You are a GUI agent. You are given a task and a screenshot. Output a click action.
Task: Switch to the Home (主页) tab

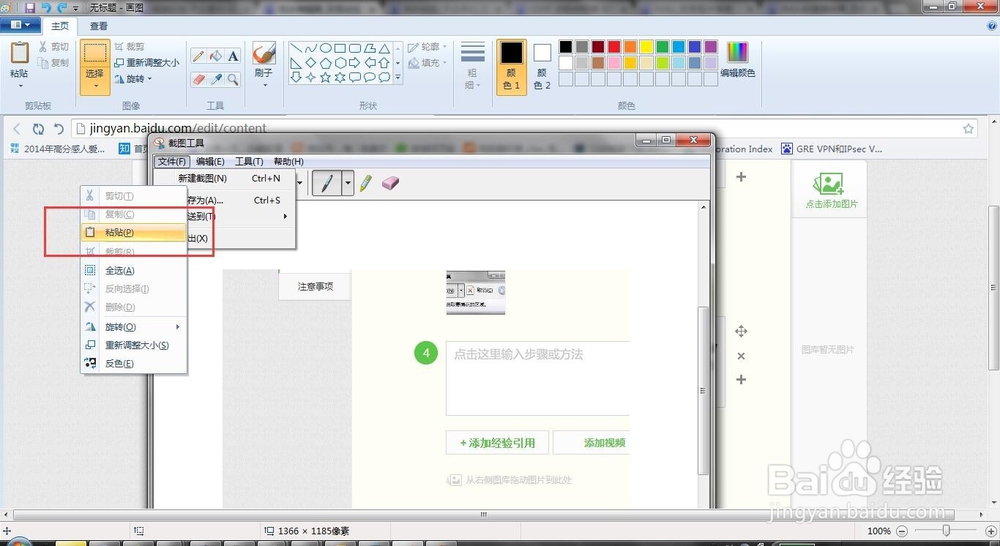[x=60, y=26]
